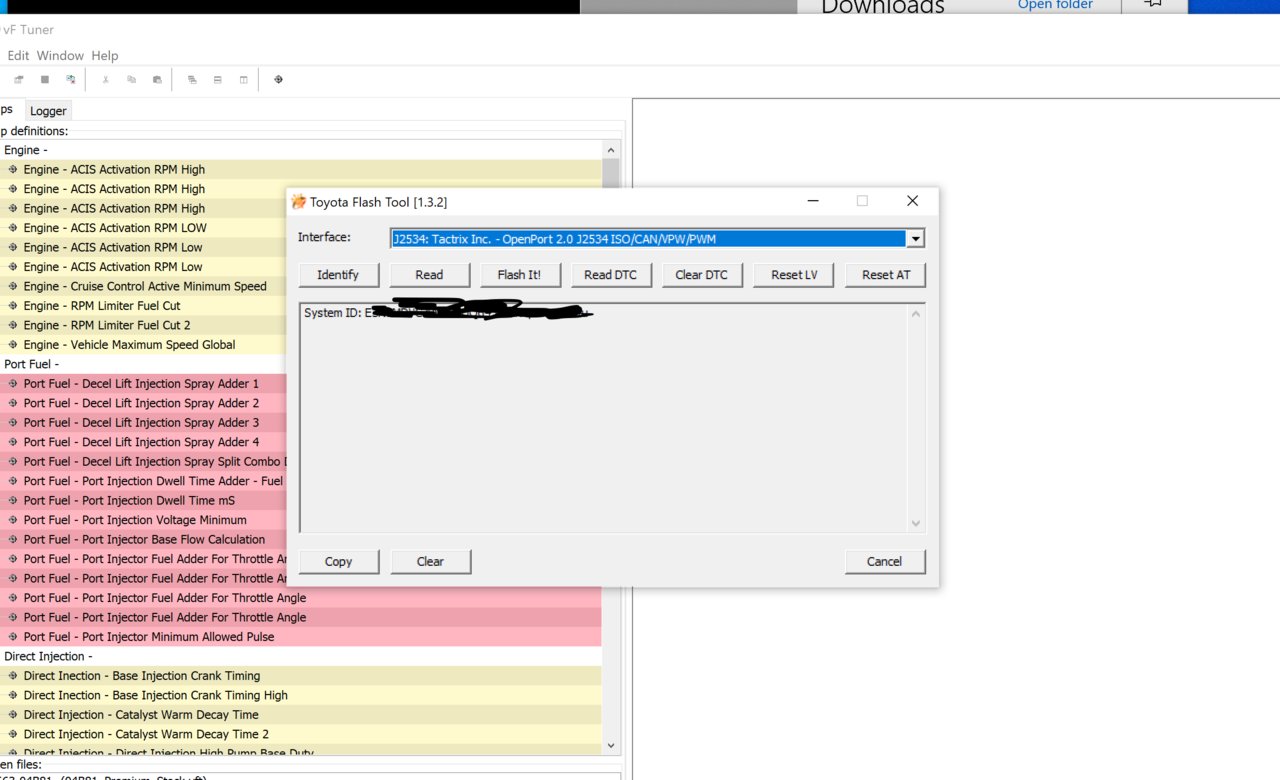This screenshot has width=1280, height=780.
Task: Click the Reset AT button
Action: (x=886, y=275)
